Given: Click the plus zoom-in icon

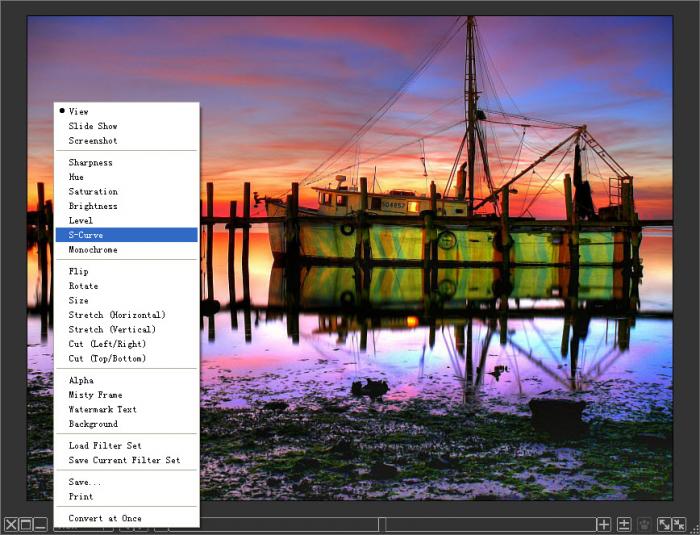Looking at the screenshot, I should point(603,524).
